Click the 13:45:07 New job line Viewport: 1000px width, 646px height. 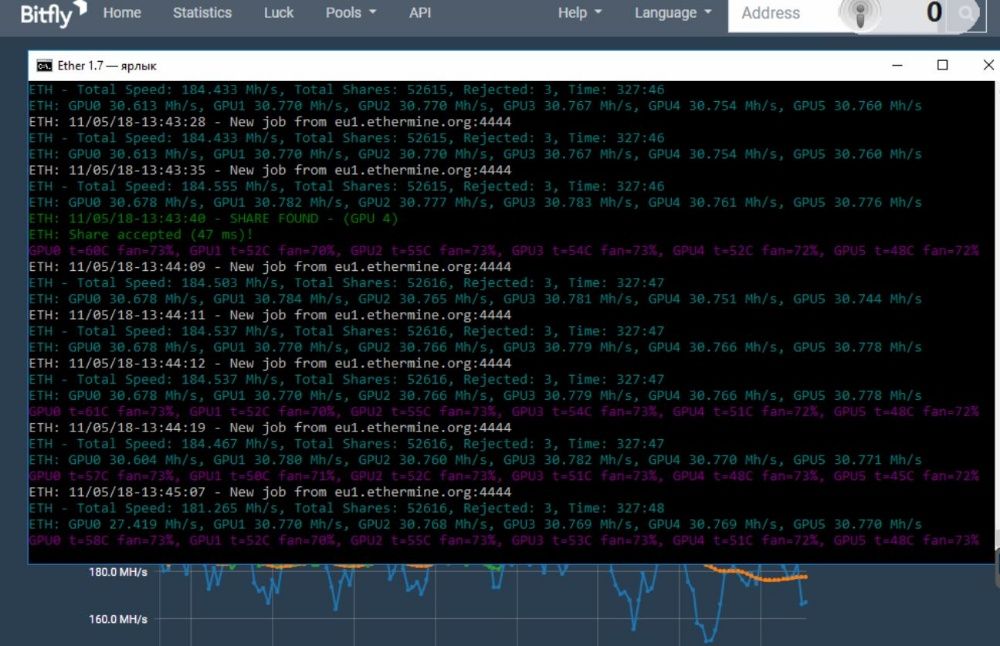270,492
